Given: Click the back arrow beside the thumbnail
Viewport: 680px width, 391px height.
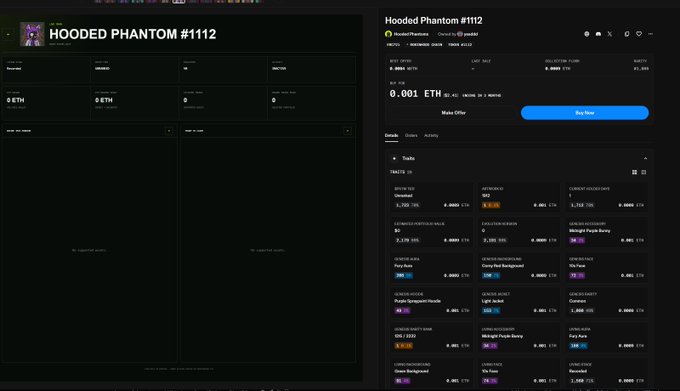Looking at the screenshot, I should pos(8,34).
